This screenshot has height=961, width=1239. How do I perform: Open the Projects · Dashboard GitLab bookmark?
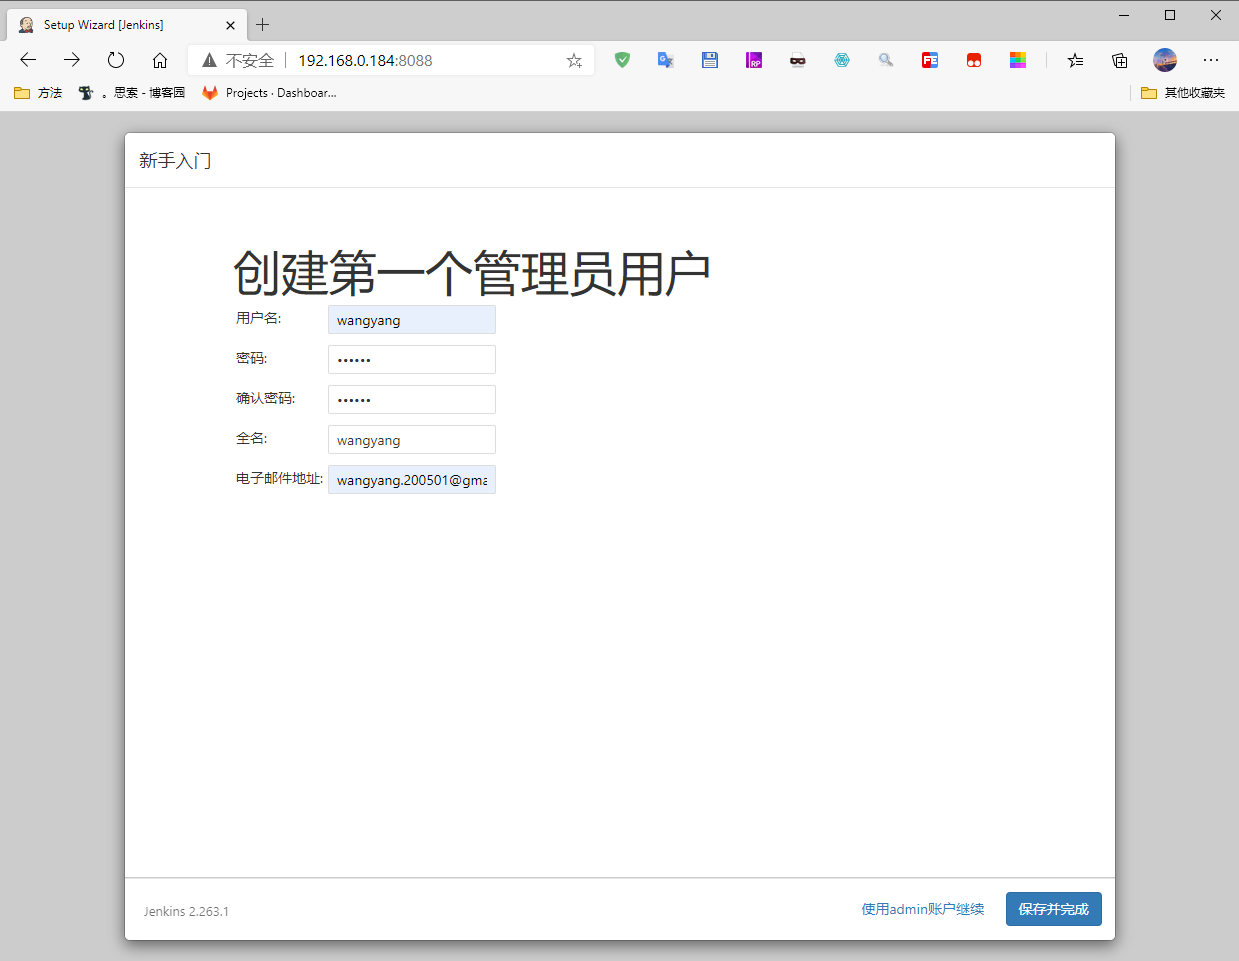pyautogui.click(x=269, y=93)
